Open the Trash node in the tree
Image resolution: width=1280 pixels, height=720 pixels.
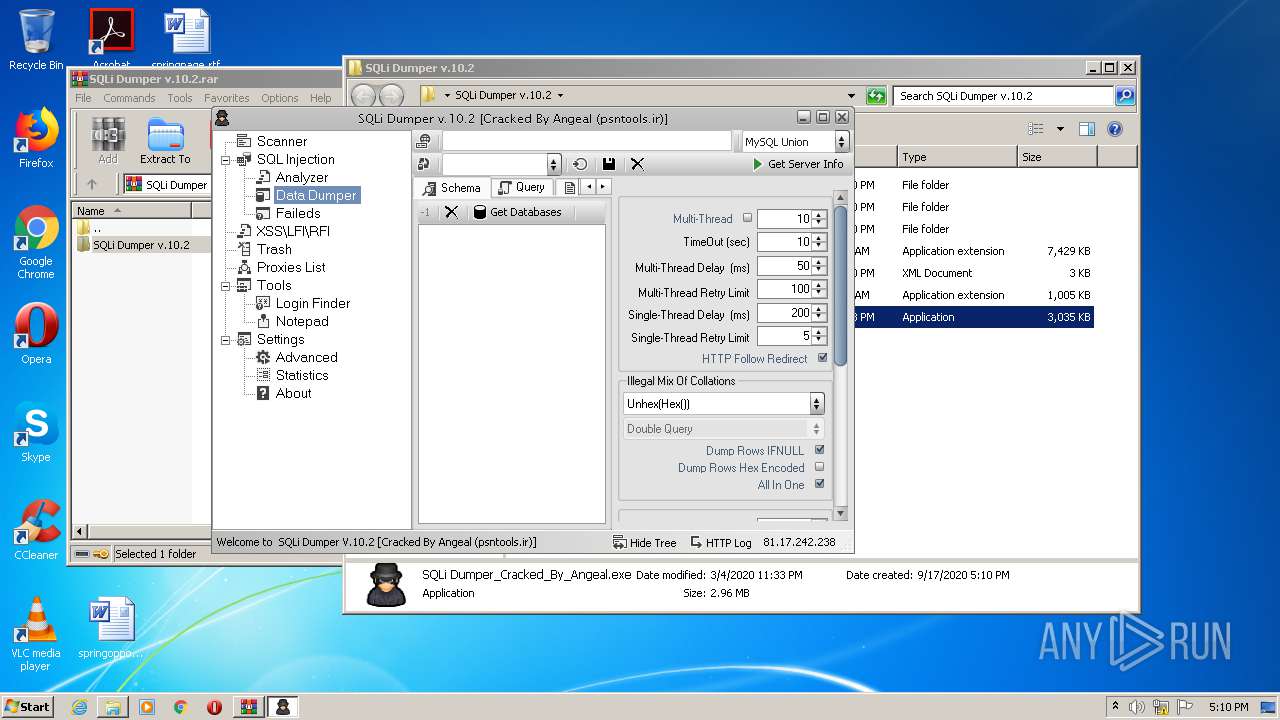coord(274,249)
